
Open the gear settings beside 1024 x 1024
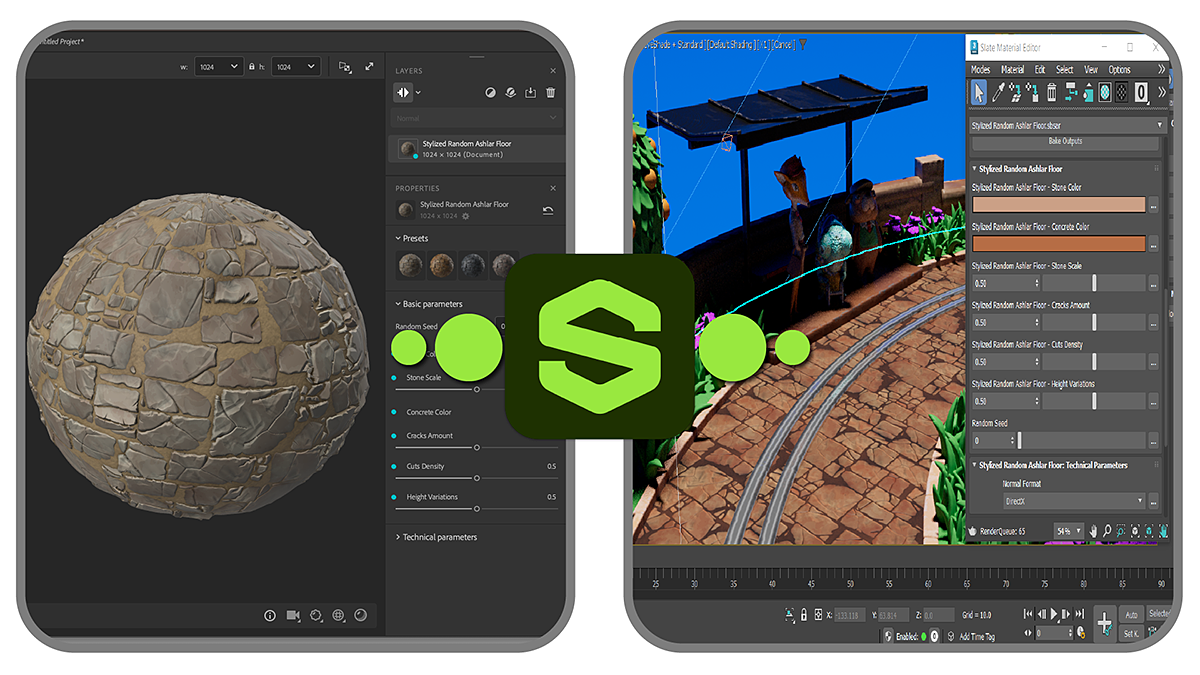click(x=465, y=216)
